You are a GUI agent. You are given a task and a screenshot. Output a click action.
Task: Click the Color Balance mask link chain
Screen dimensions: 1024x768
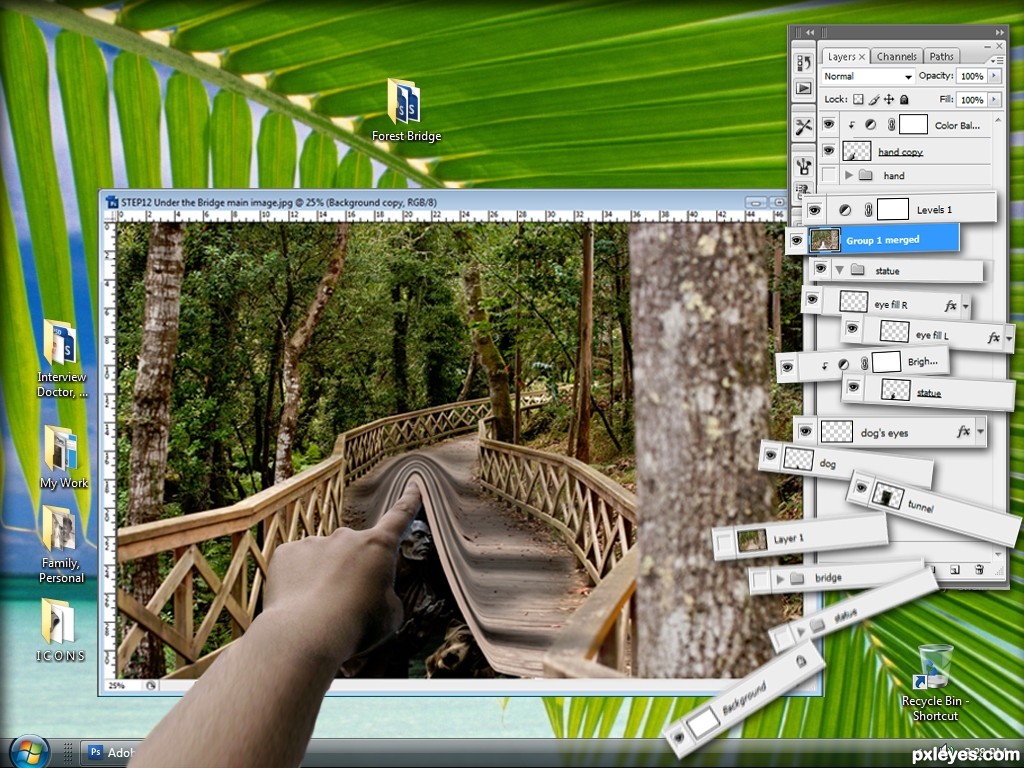pos(891,124)
